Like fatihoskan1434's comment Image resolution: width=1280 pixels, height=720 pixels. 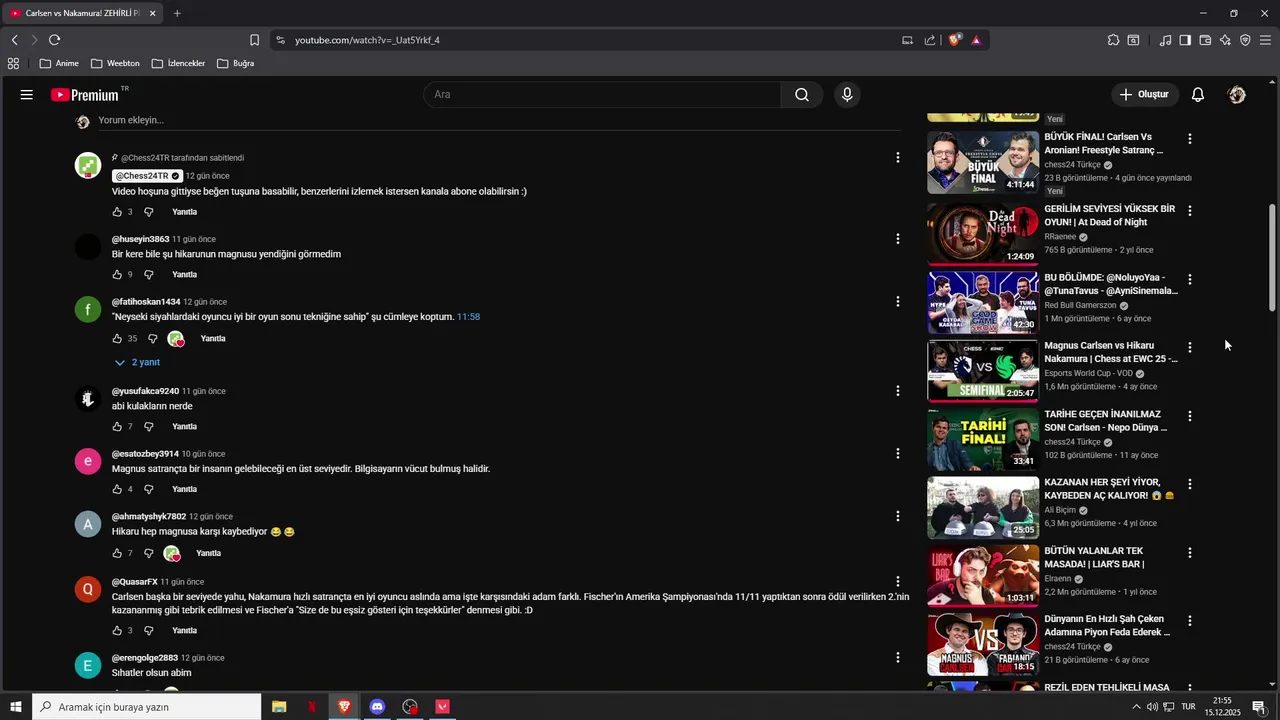(x=117, y=339)
